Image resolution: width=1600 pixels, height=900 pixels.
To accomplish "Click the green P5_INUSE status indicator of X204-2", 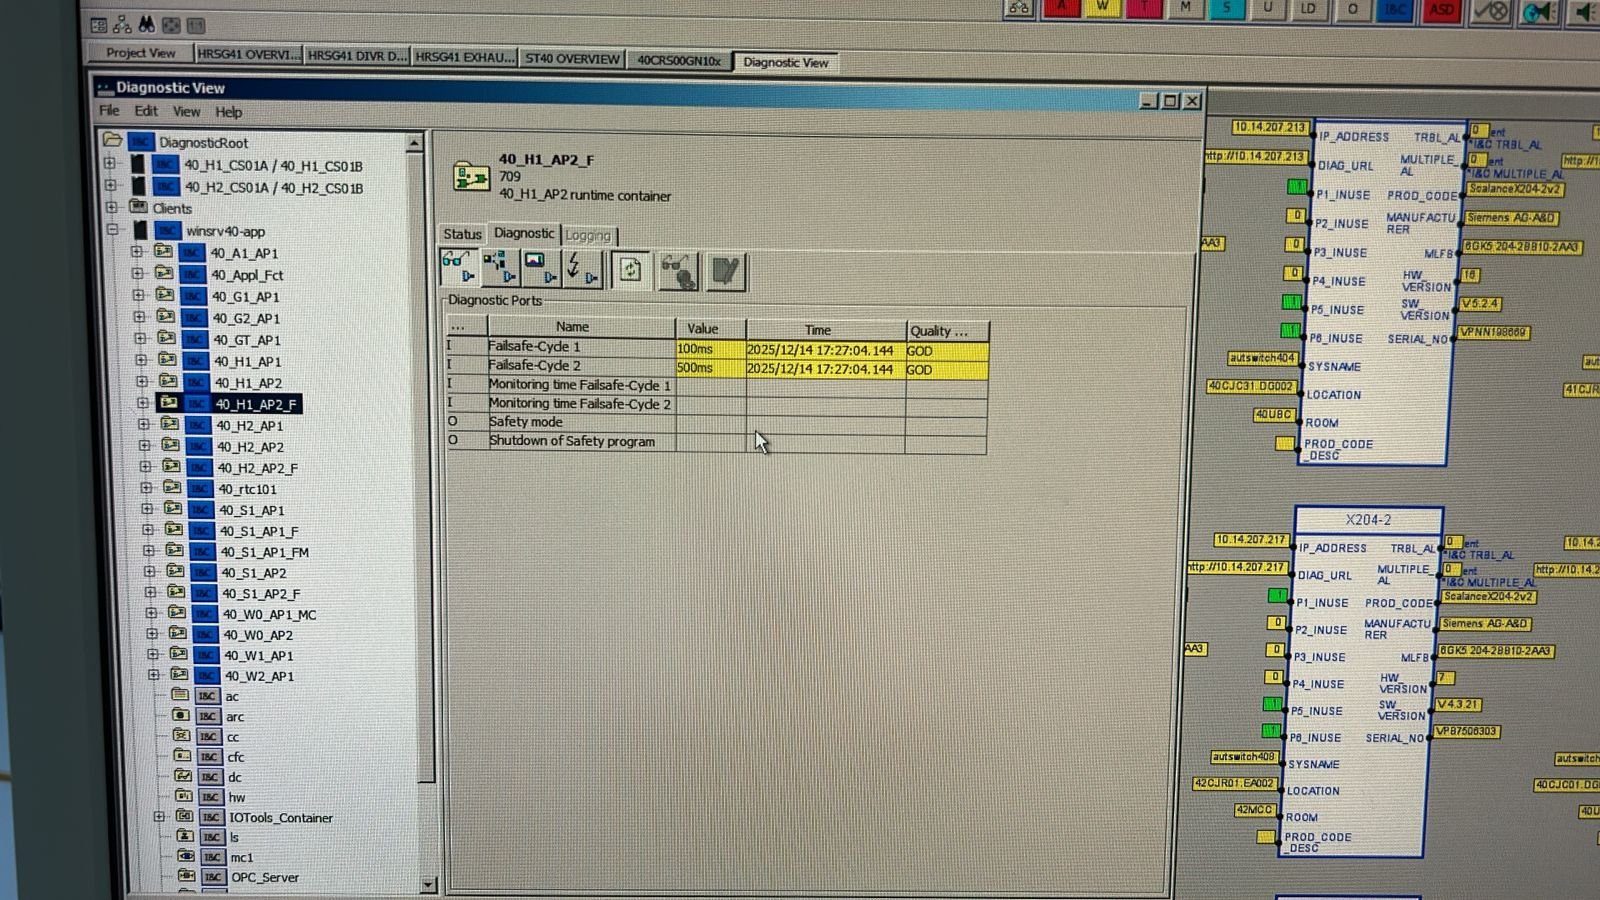I will [1272, 704].
